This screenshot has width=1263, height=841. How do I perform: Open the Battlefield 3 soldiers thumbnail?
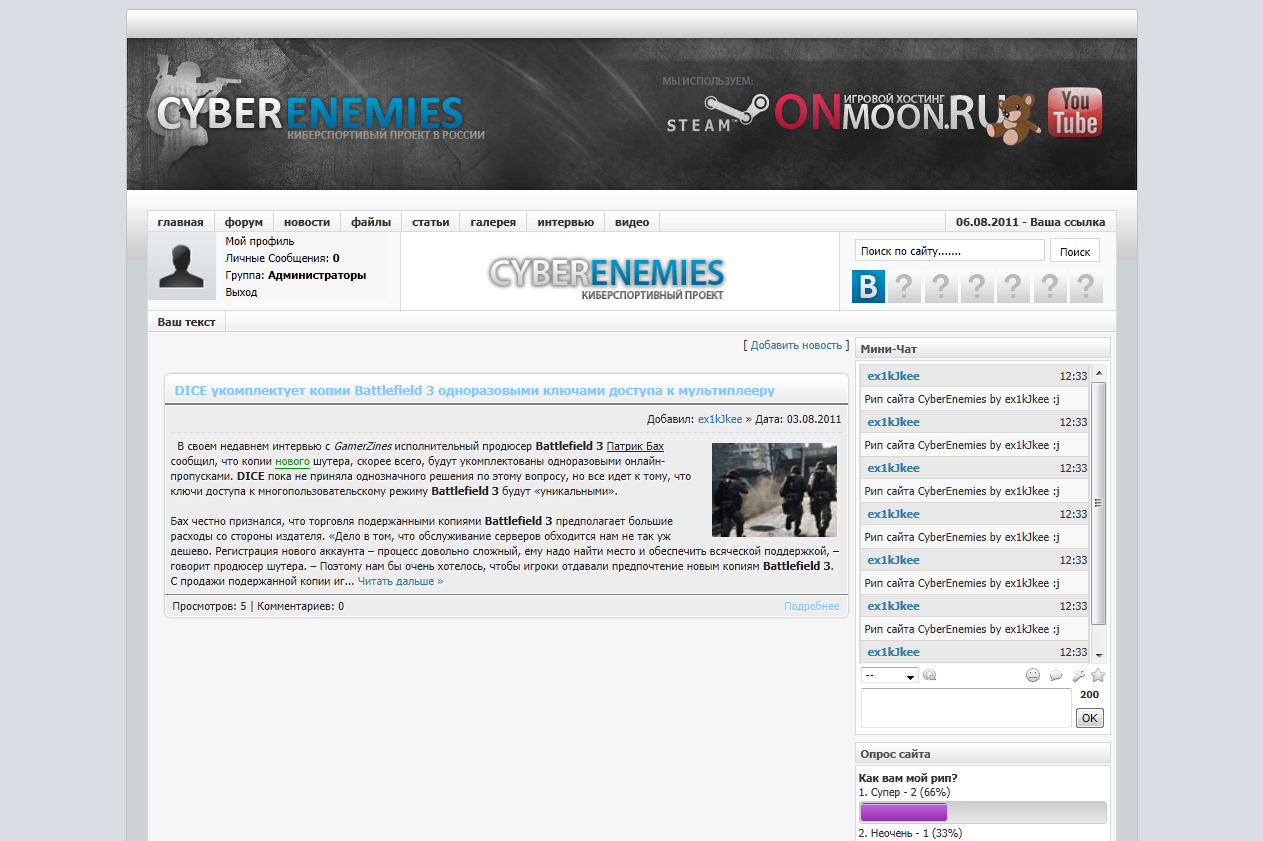[x=774, y=490]
